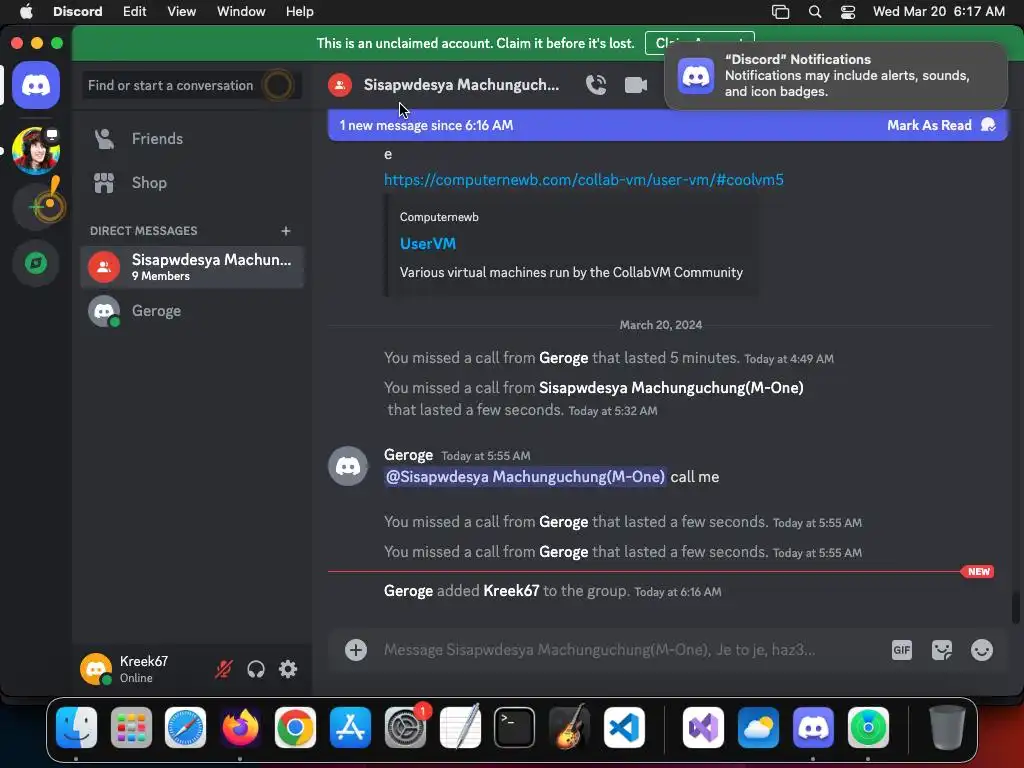This screenshot has width=1024, height=768.
Task: Click Kreek67 user avatar in bottom panel
Action: coord(96,669)
